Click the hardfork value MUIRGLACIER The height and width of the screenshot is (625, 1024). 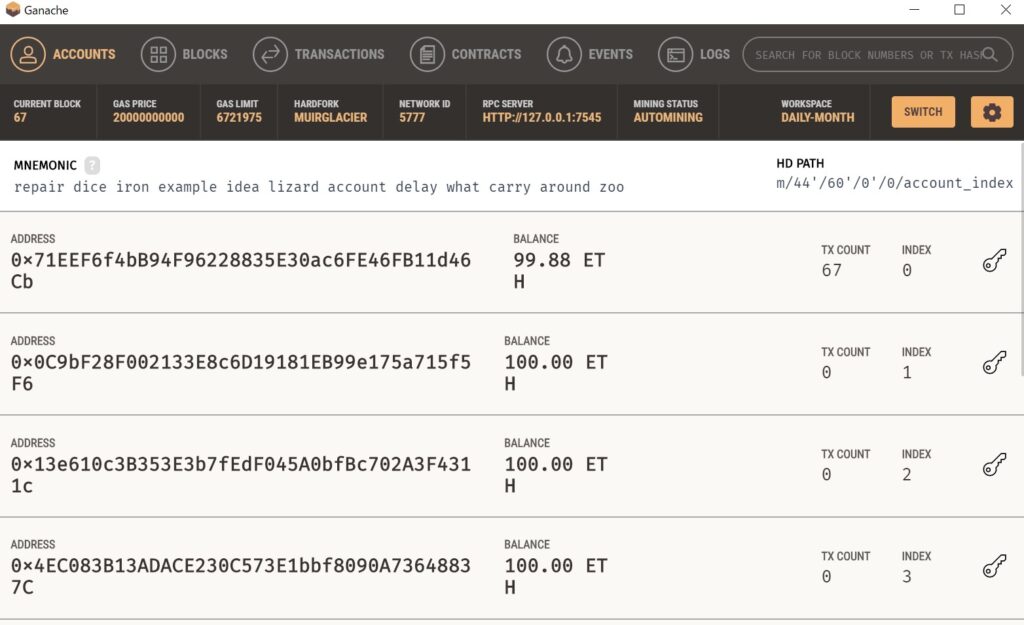click(330, 118)
